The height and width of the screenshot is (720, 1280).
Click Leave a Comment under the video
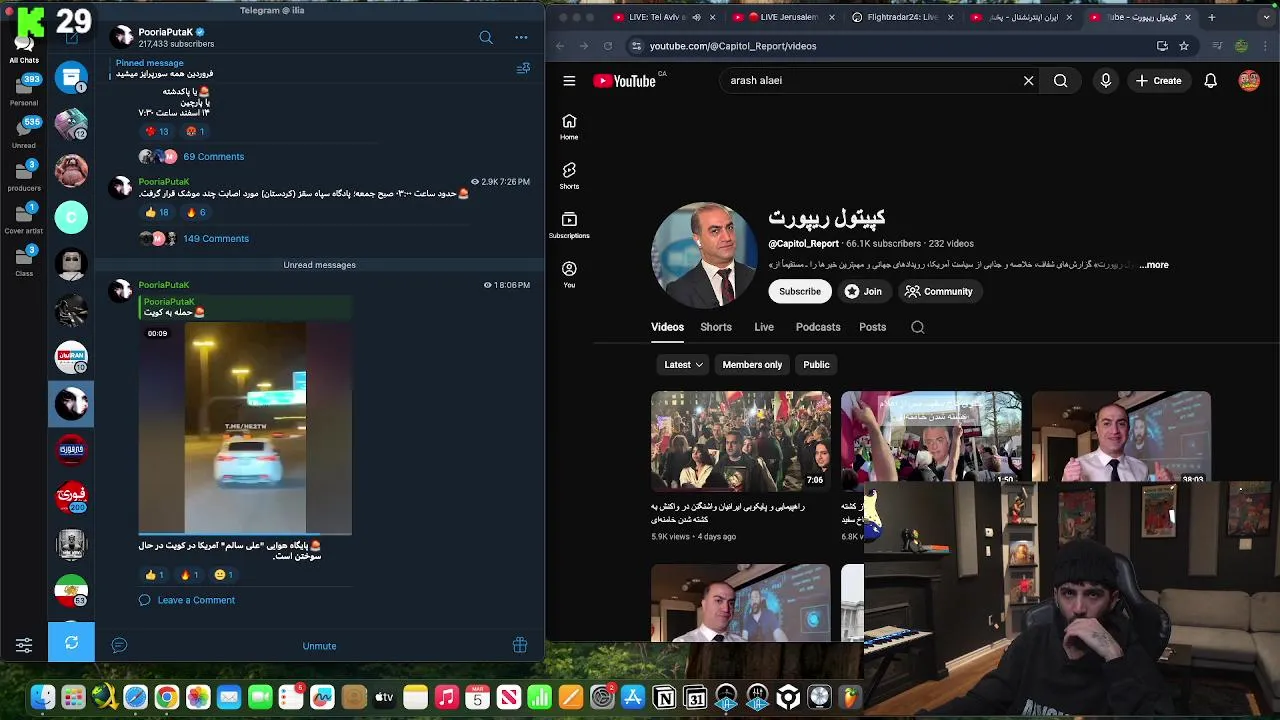(x=195, y=600)
